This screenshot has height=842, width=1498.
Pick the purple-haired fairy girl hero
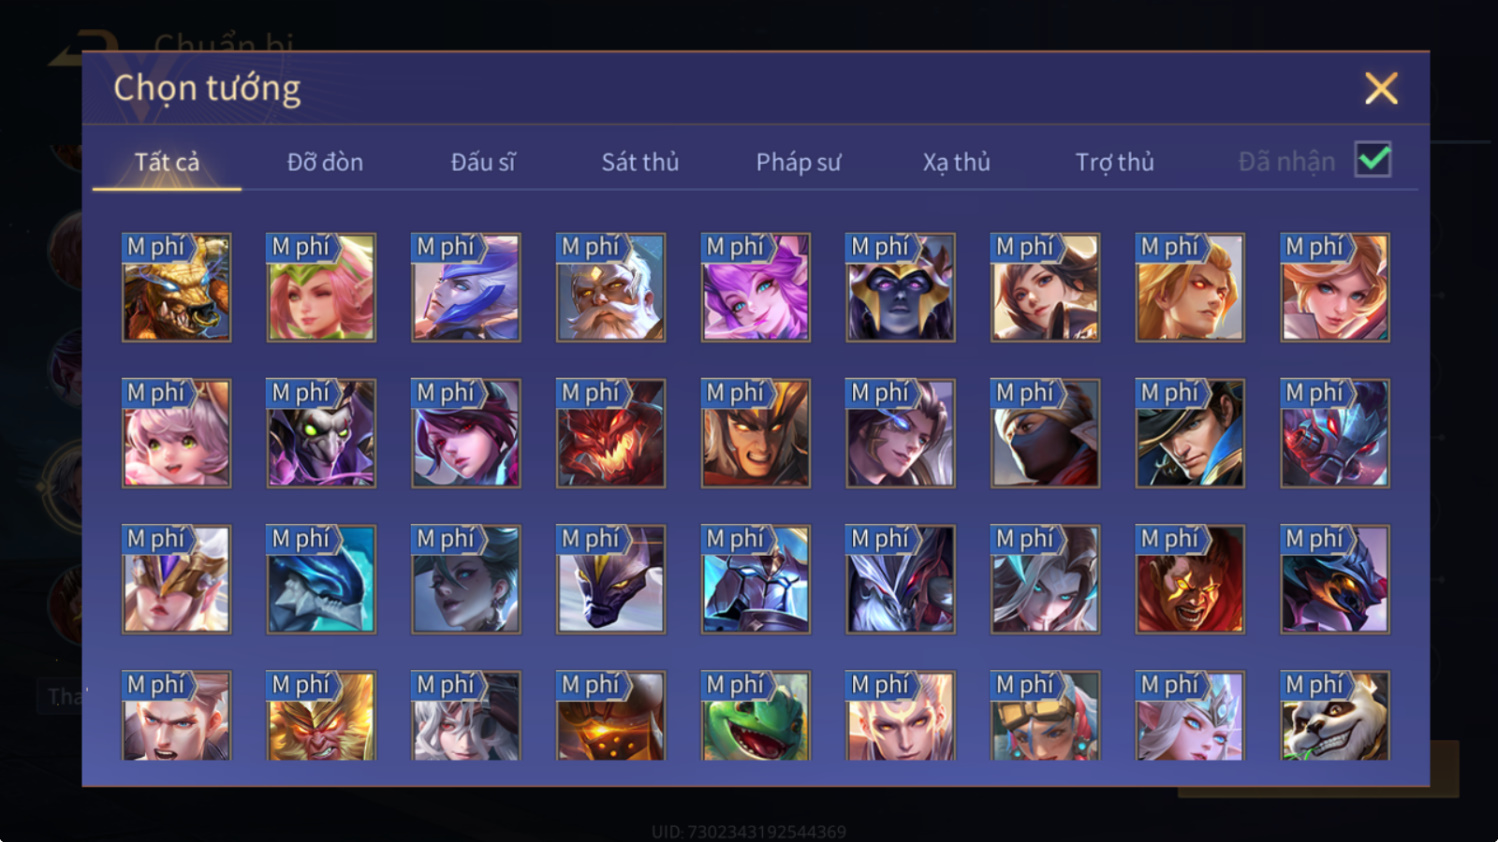(756, 288)
